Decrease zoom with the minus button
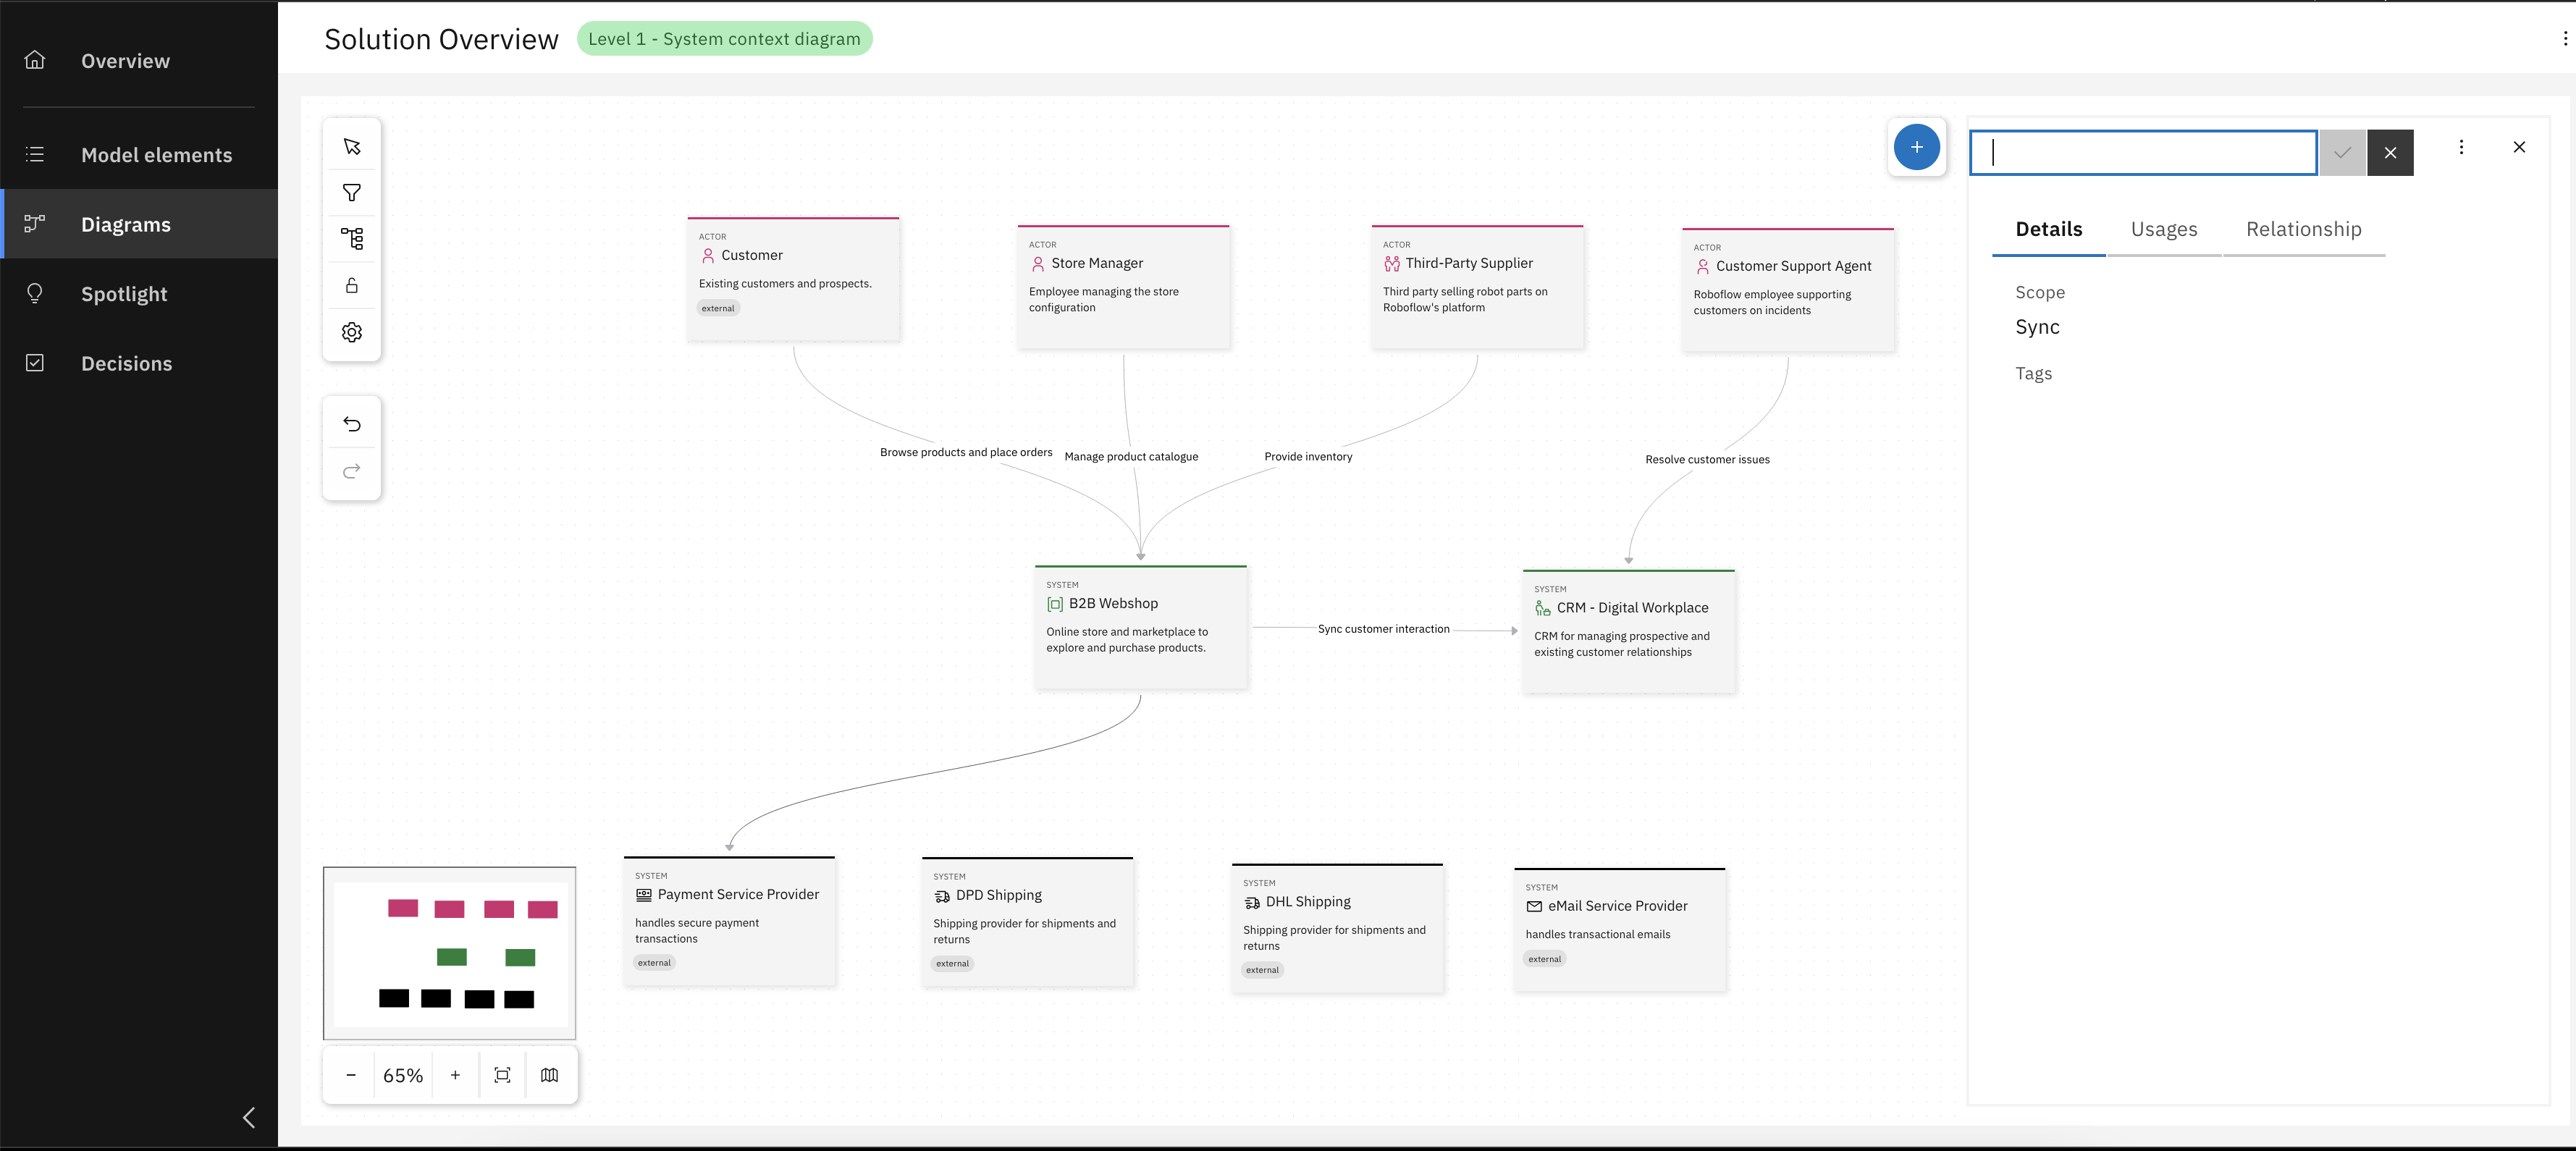The width and height of the screenshot is (2576, 1151). 351,1074
